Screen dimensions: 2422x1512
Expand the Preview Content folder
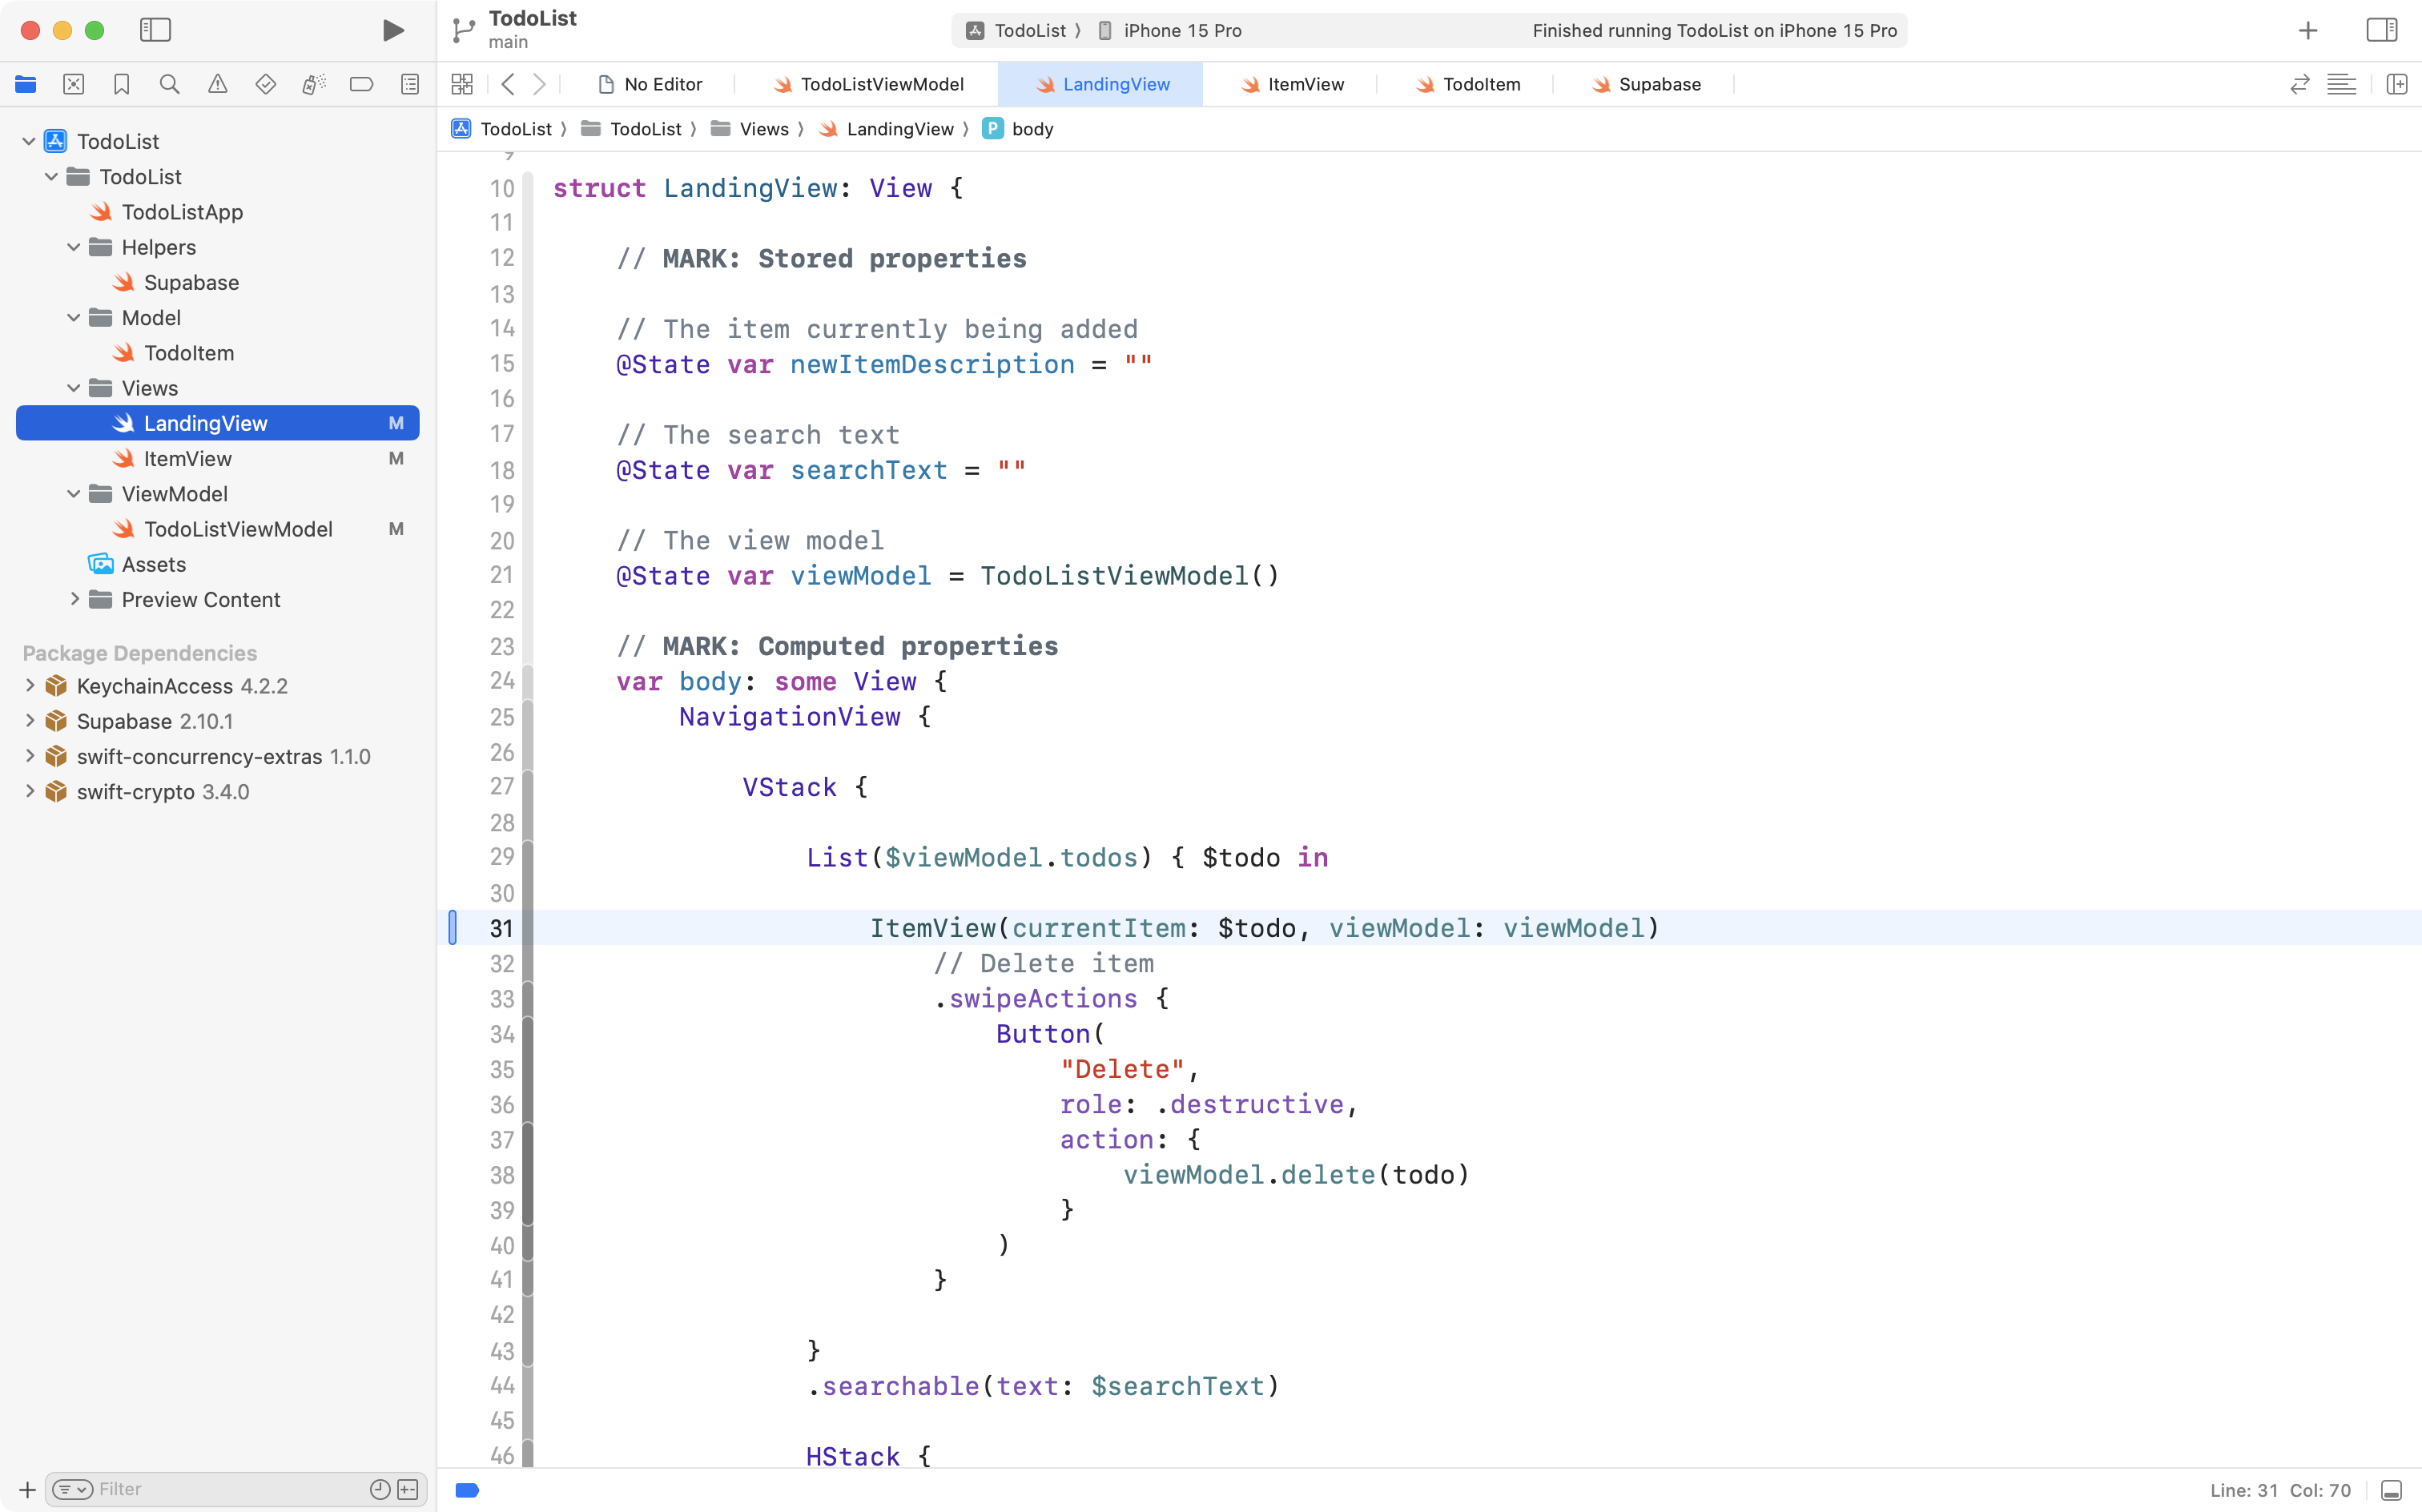(74, 599)
